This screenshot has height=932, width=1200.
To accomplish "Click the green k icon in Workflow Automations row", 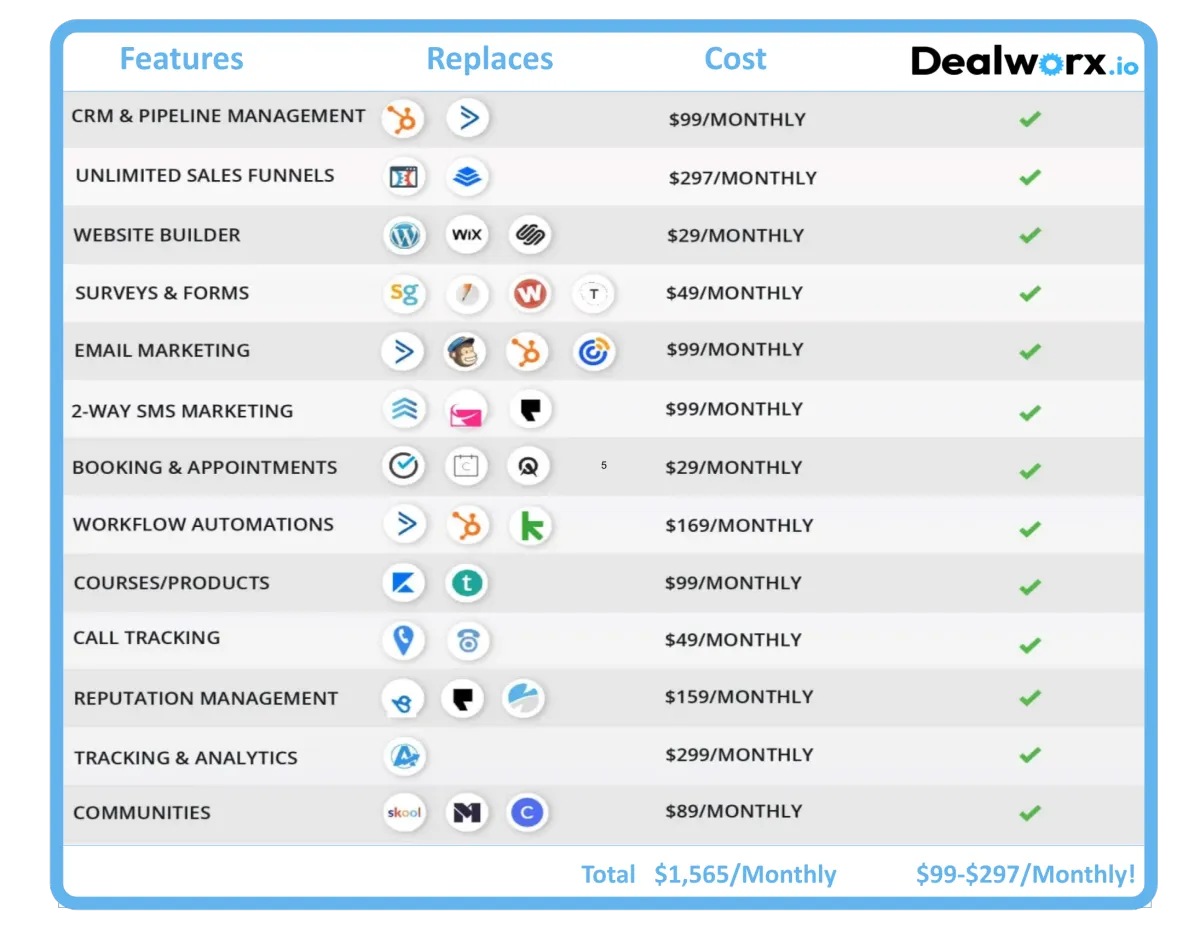I will click(531, 526).
